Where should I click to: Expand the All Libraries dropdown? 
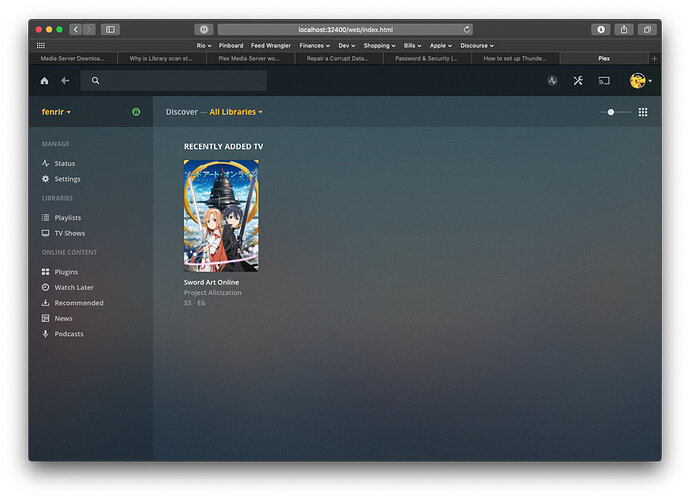point(236,112)
